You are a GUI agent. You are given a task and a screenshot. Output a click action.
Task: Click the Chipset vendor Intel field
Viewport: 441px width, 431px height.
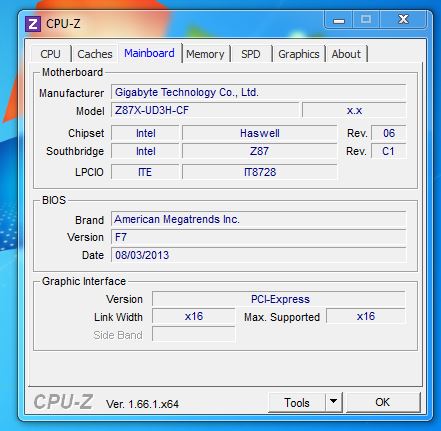coord(145,133)
